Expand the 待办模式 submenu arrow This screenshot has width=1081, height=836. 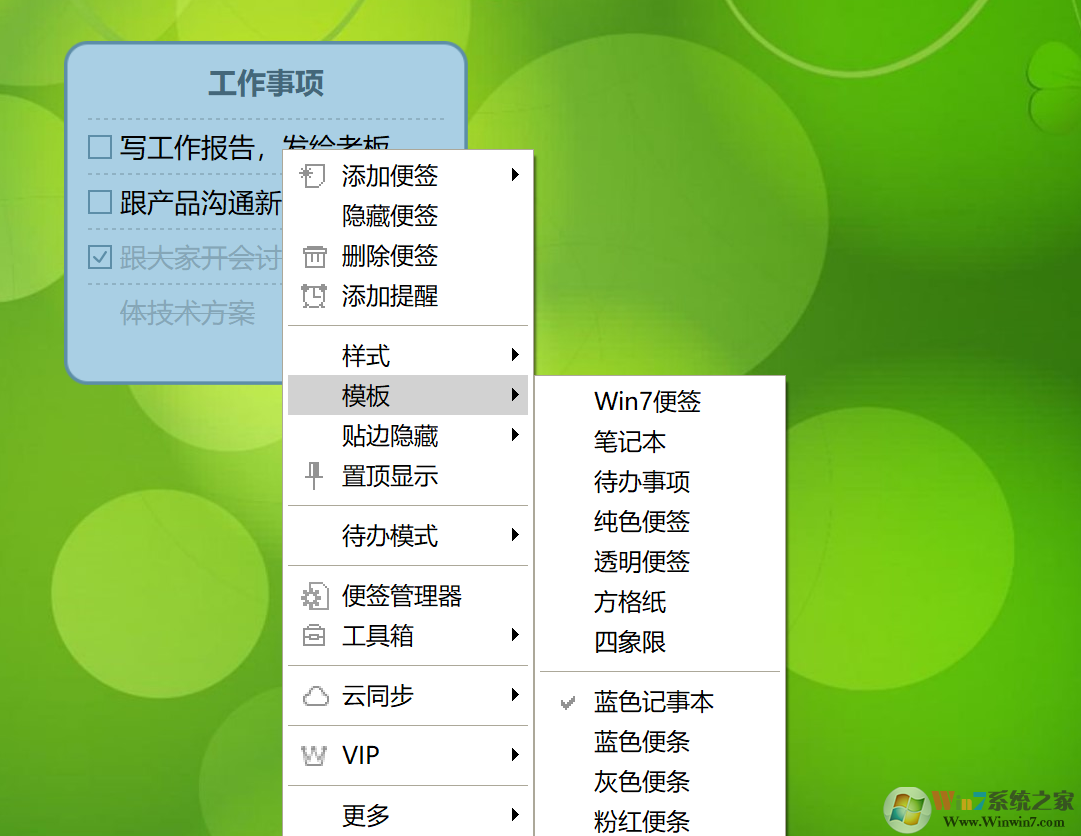pyautogui.click(x=515, y=536)
